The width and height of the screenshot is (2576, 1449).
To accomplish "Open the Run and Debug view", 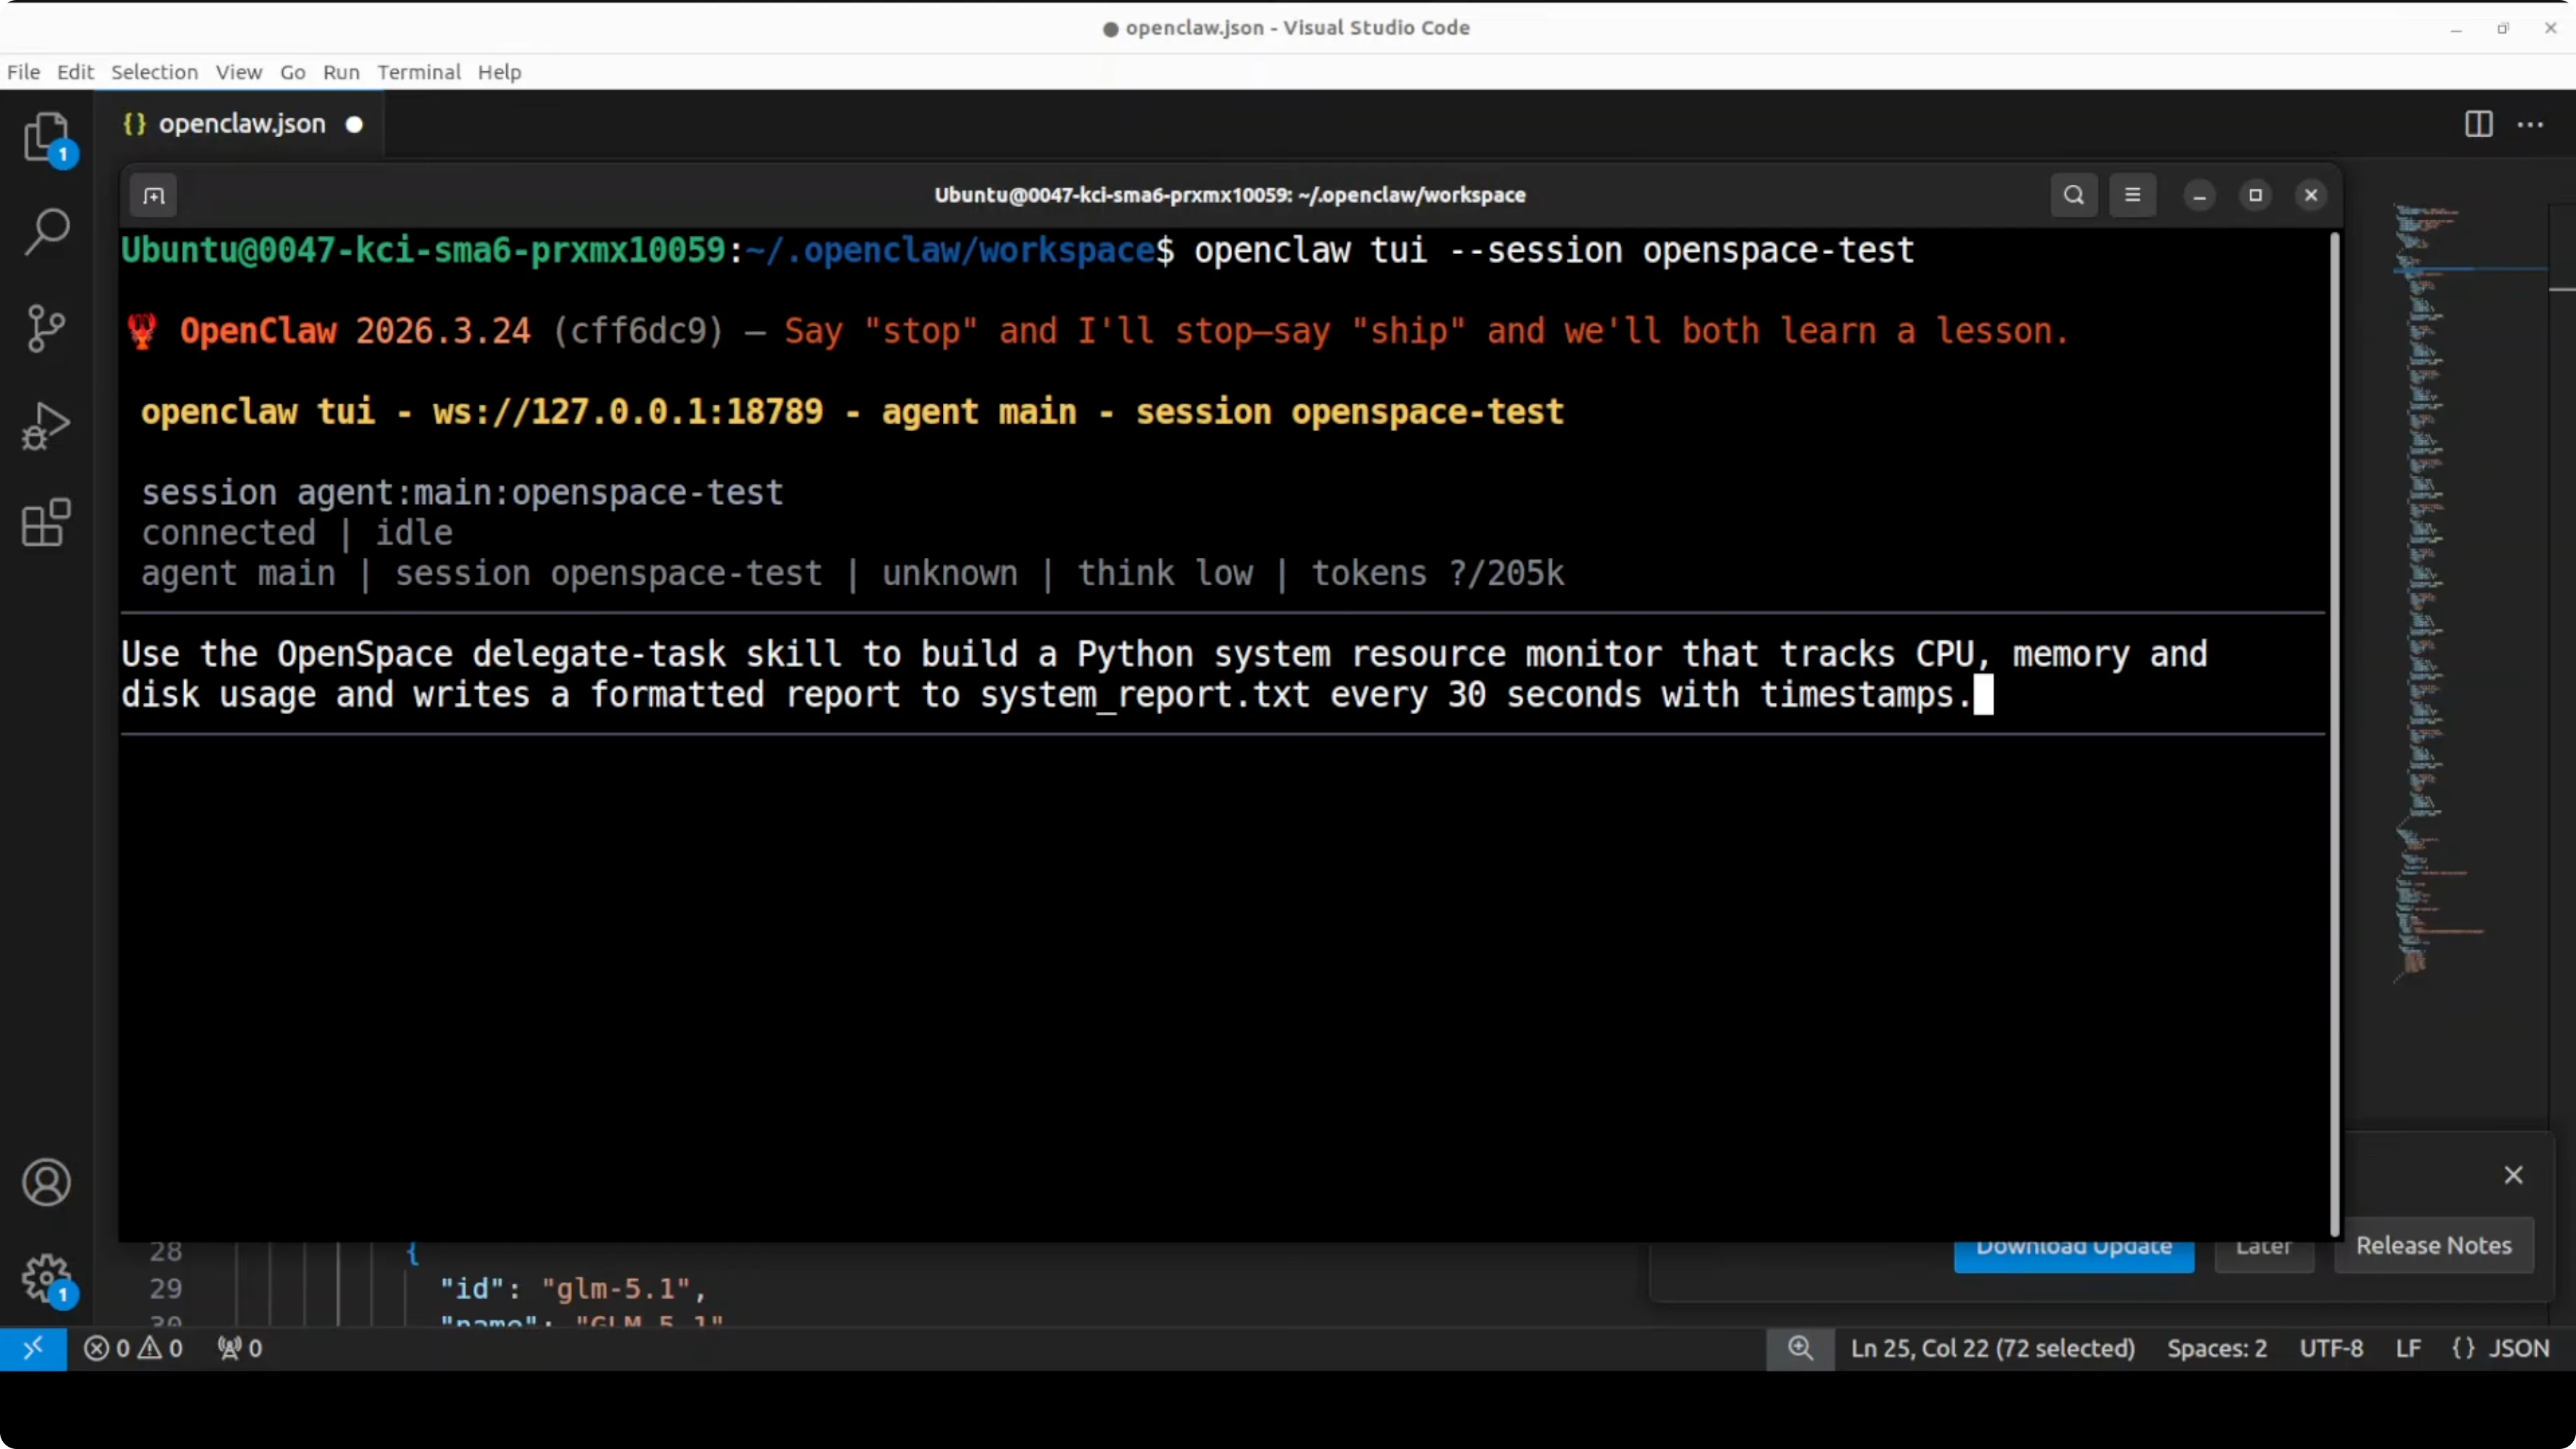I will (46, 426).
